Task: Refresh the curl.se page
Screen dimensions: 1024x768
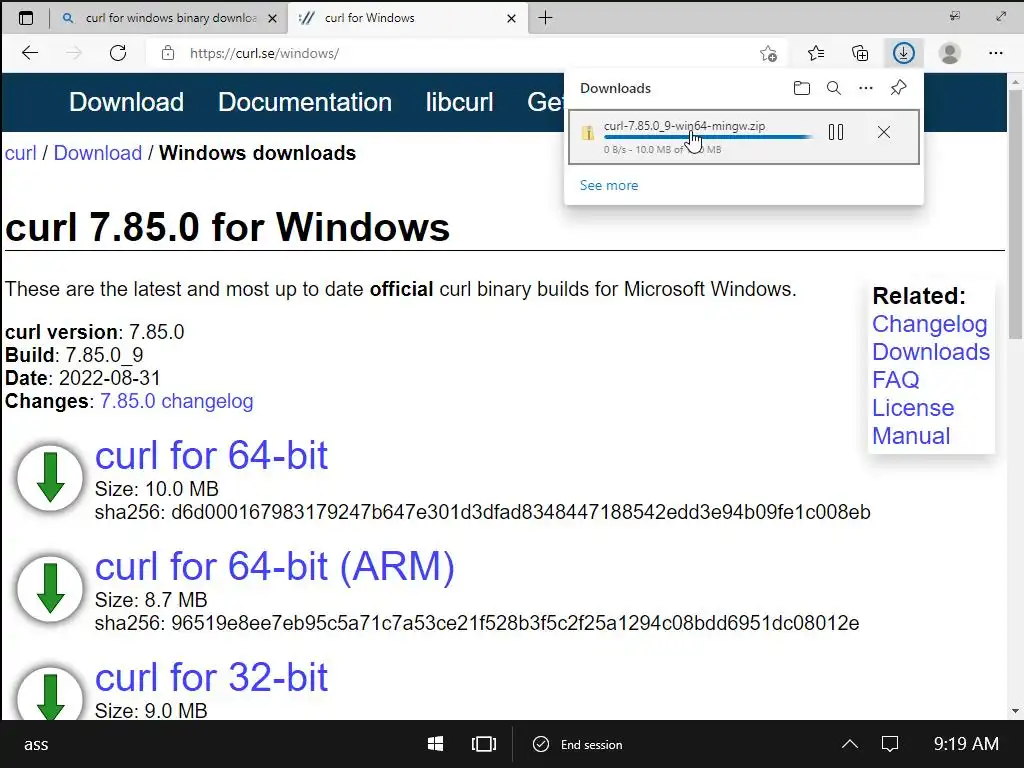Action: pyautogui.click(x=118, y=53)
